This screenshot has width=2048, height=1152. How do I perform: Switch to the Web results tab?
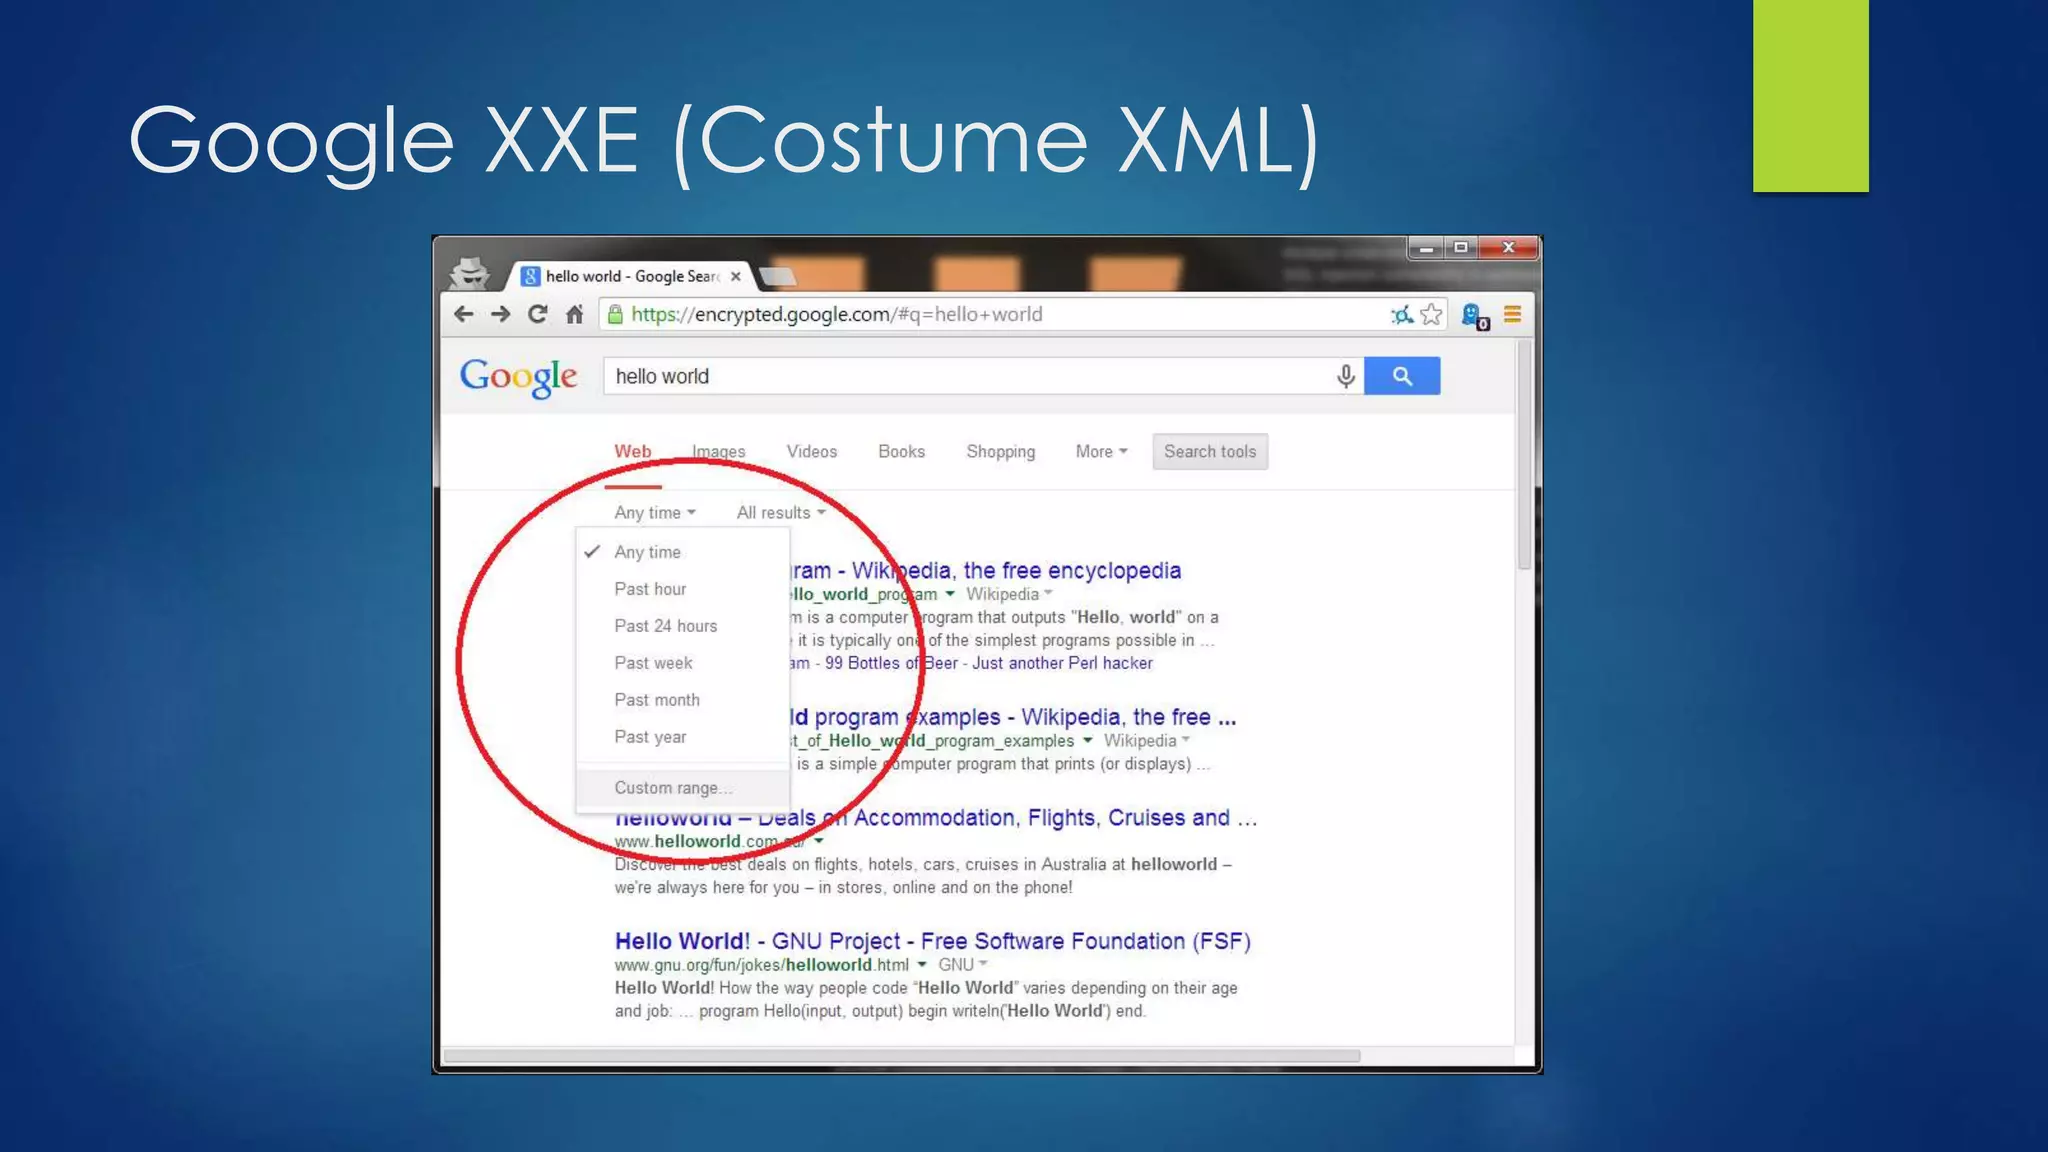(x=632, y=451)
